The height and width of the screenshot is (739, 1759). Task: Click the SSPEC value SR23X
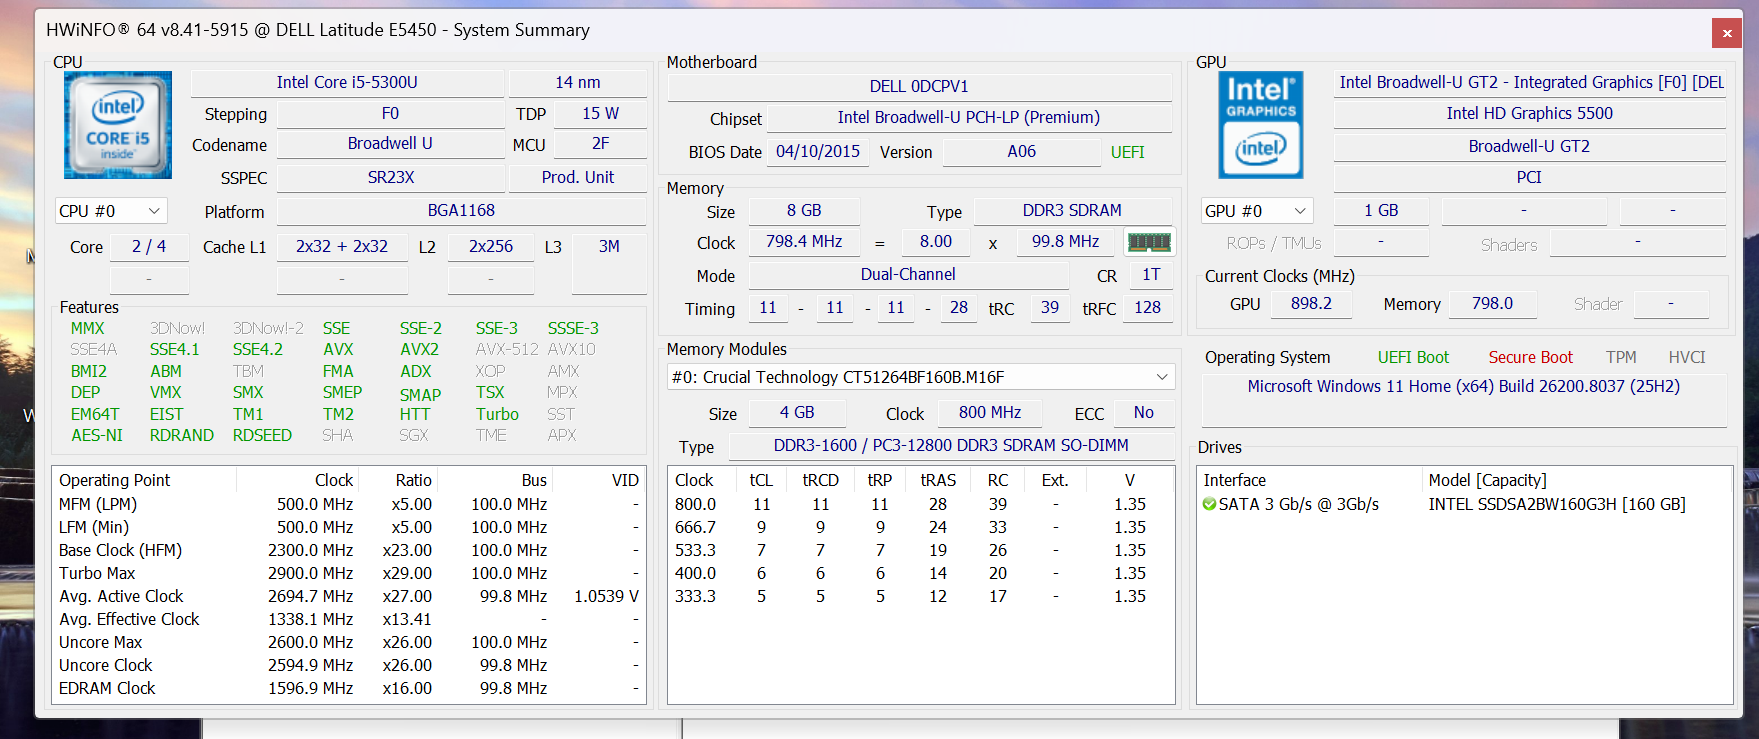coord(390,177)
